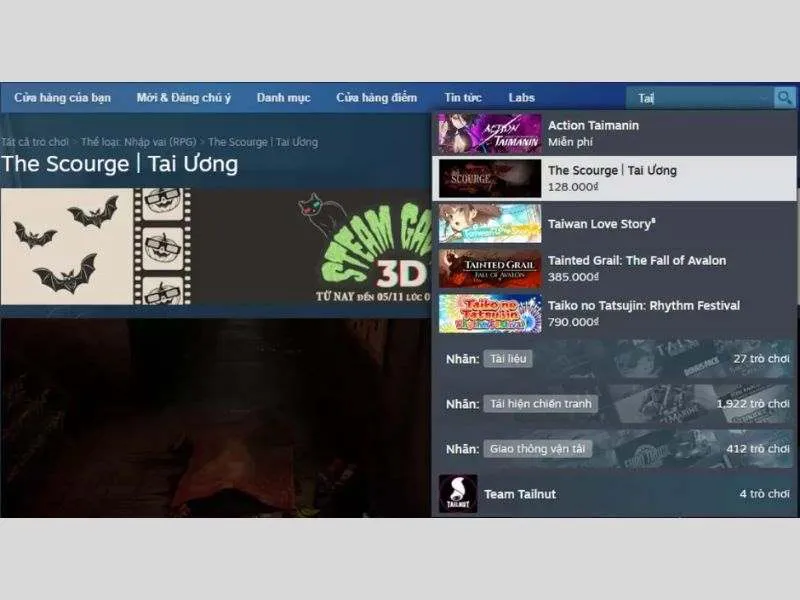
Task: Click the dark game screenshot preview
Action: pos(216,417)
